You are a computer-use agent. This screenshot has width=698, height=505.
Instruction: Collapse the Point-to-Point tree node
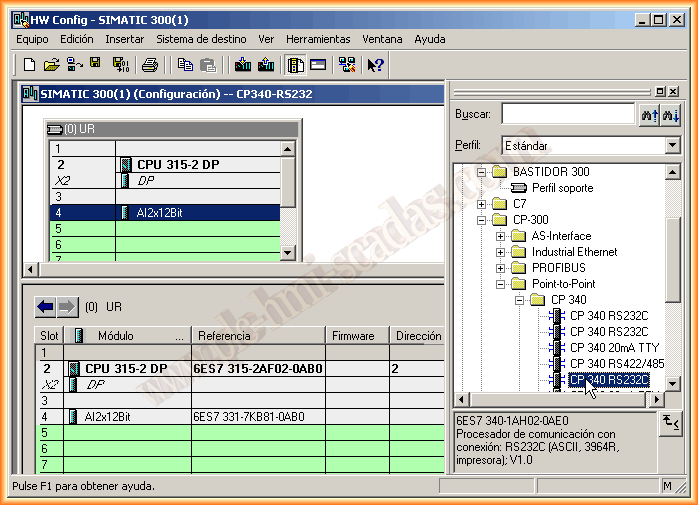501,284
